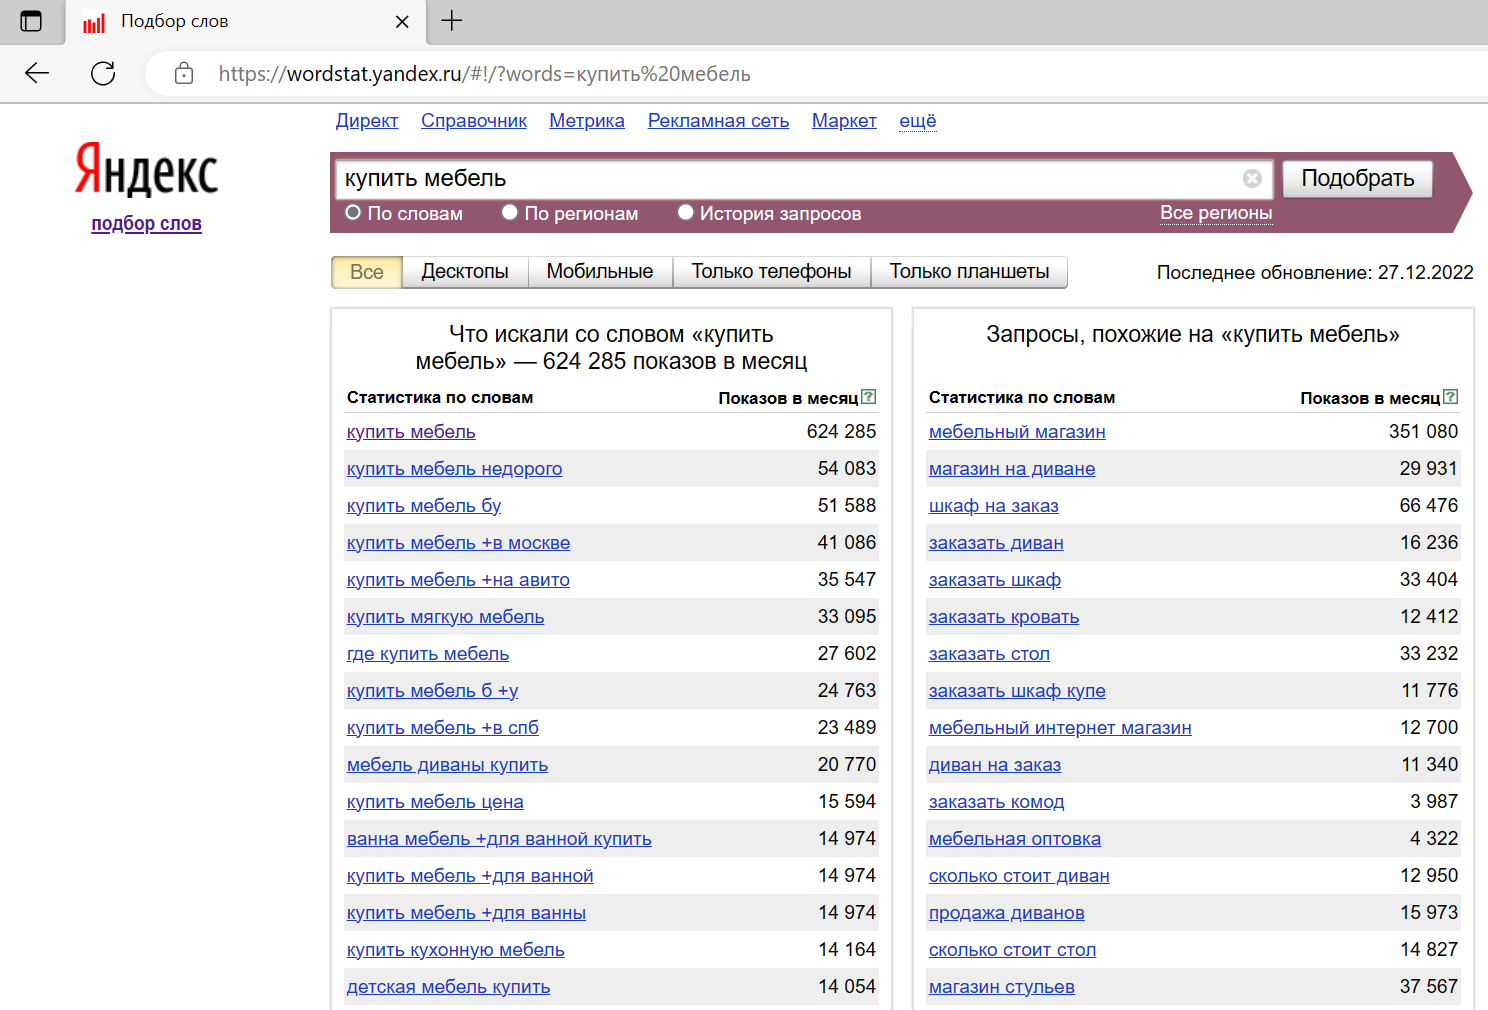Open the Справочник link
1488x1010 pixels.
[x=474, y=121]
